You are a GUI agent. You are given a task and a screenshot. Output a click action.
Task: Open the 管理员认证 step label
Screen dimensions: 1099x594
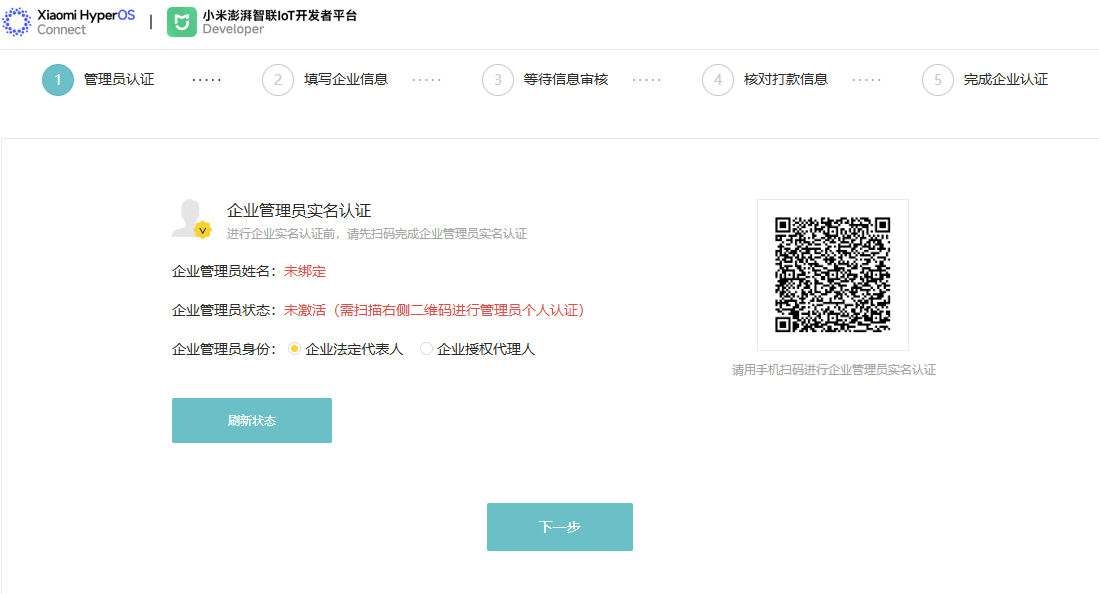[119, 80]
